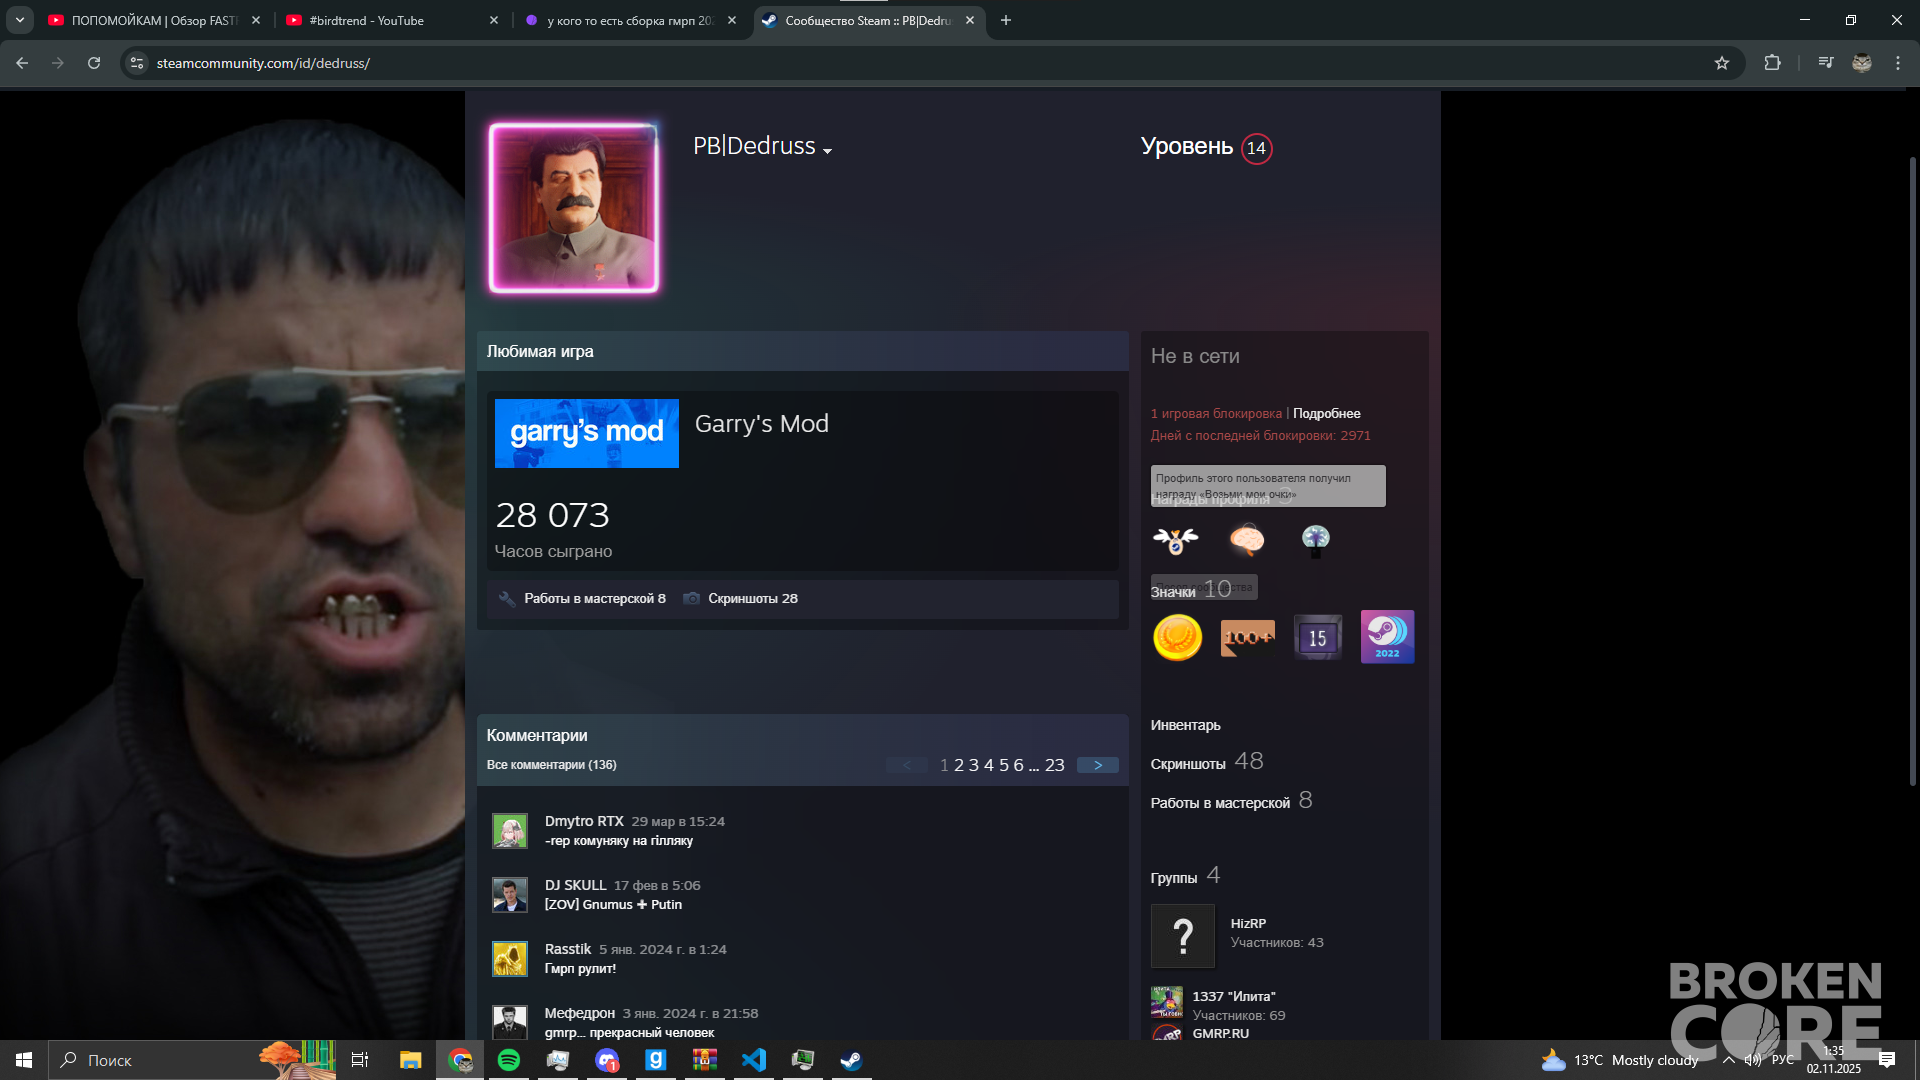Open the Garry's Mod game link
The height and width of the screenshot is (1080, 1920).
[x=762, y=424]
